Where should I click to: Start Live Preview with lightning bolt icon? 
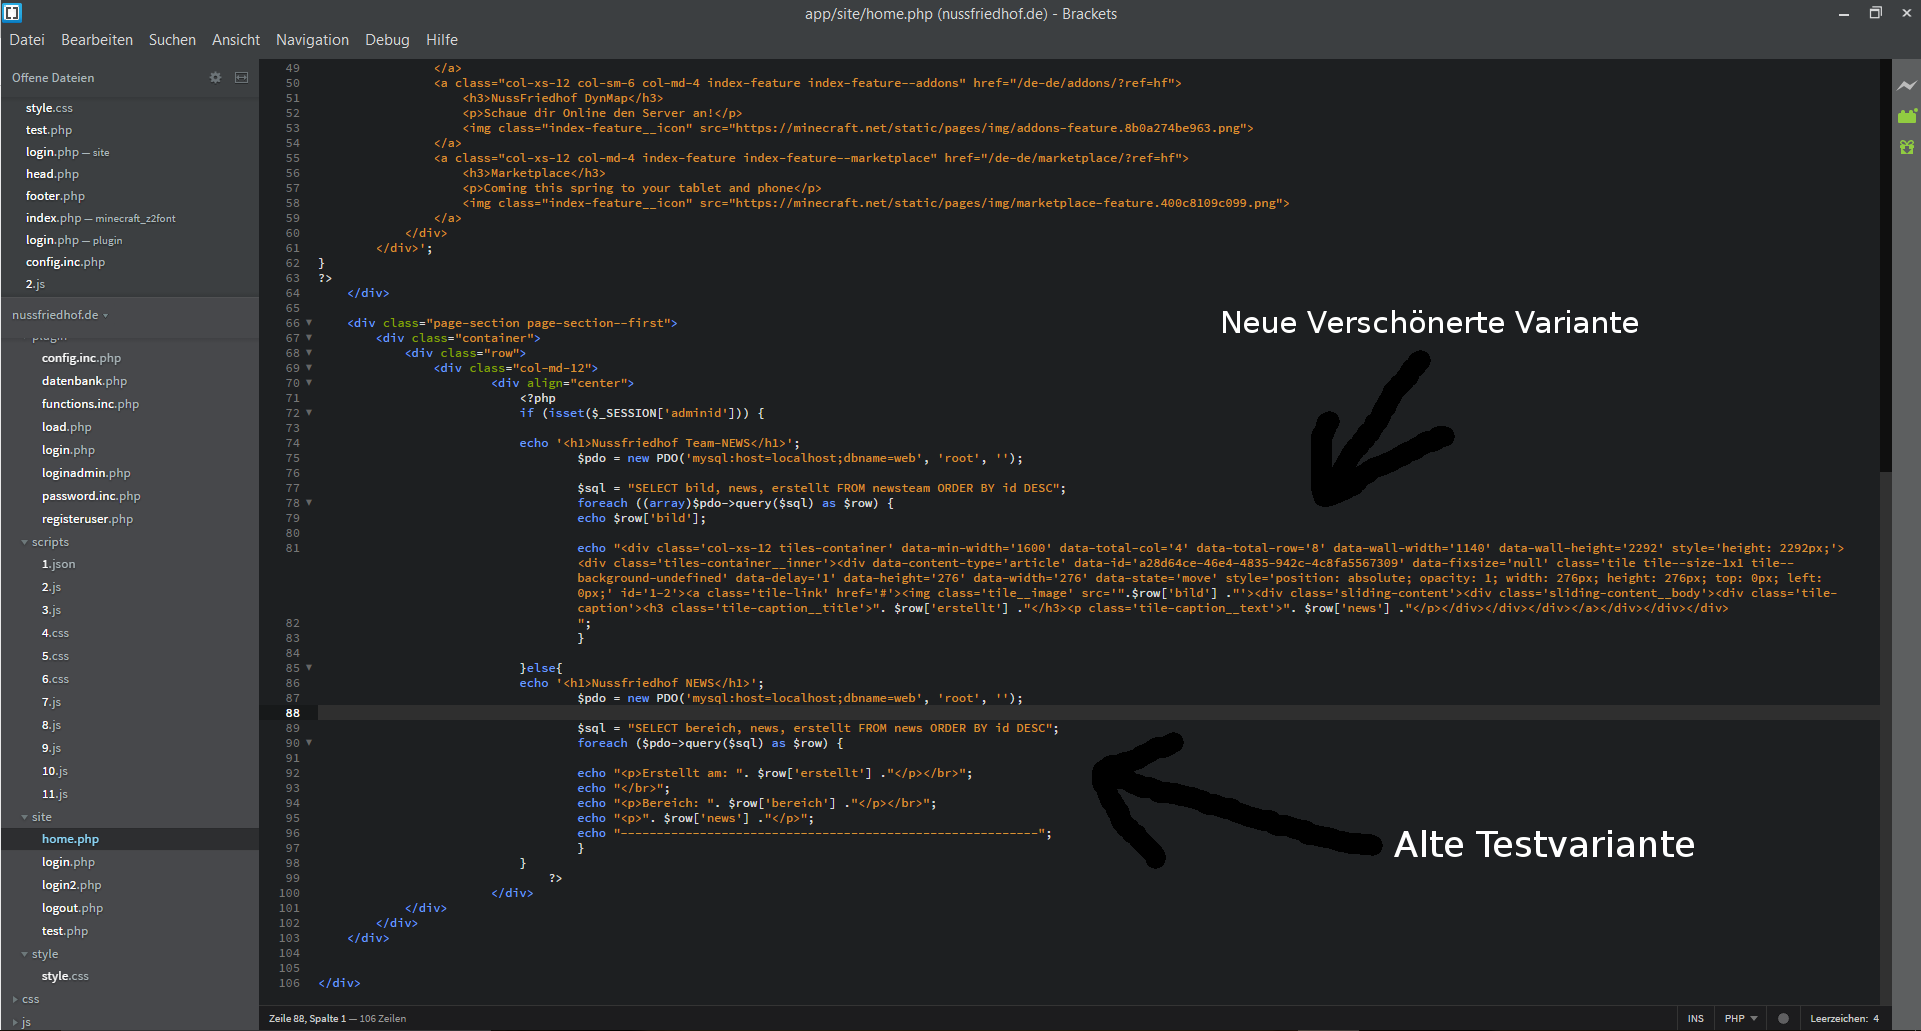[x=1907, y=86]
